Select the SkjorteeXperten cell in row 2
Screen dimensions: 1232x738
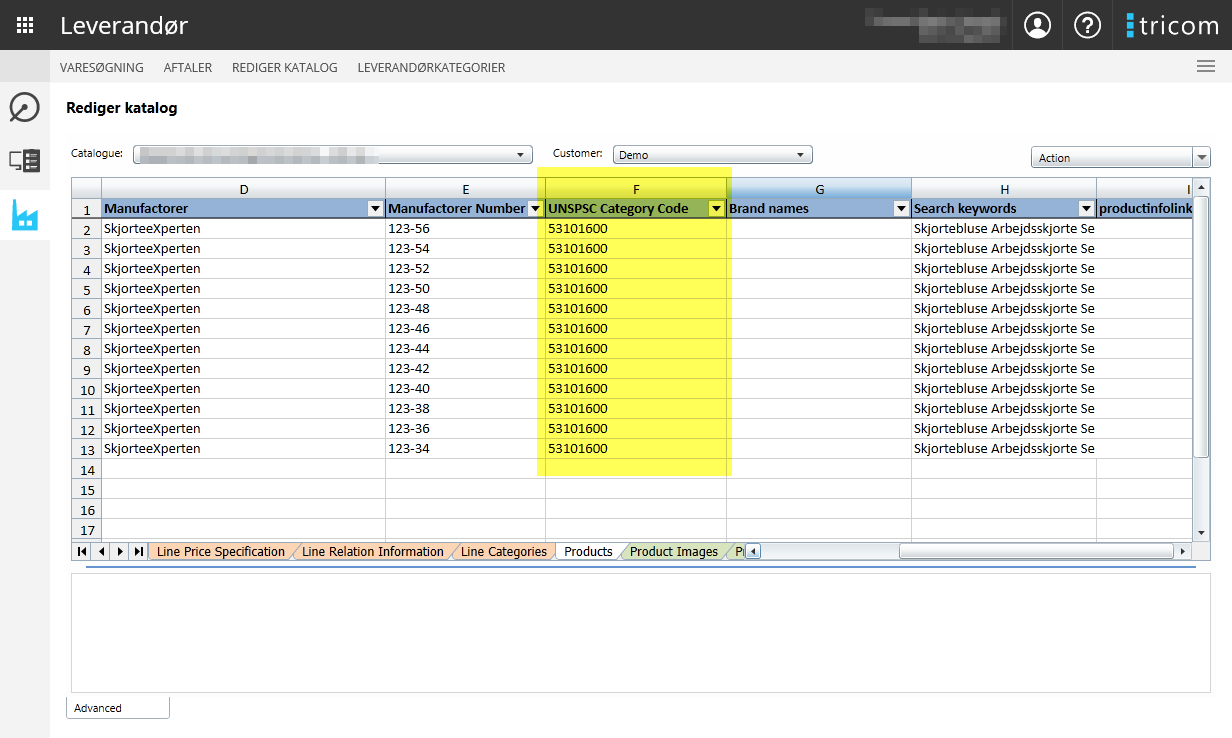pos(244,229)
